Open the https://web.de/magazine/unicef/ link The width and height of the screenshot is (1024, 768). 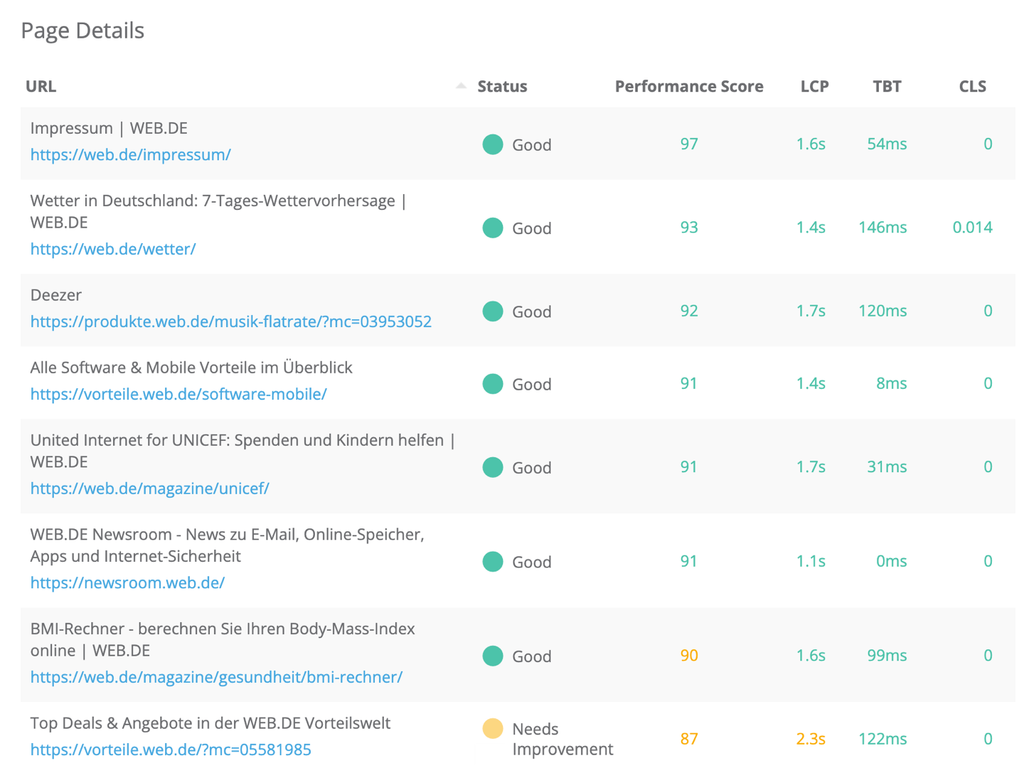coord(150,488)
